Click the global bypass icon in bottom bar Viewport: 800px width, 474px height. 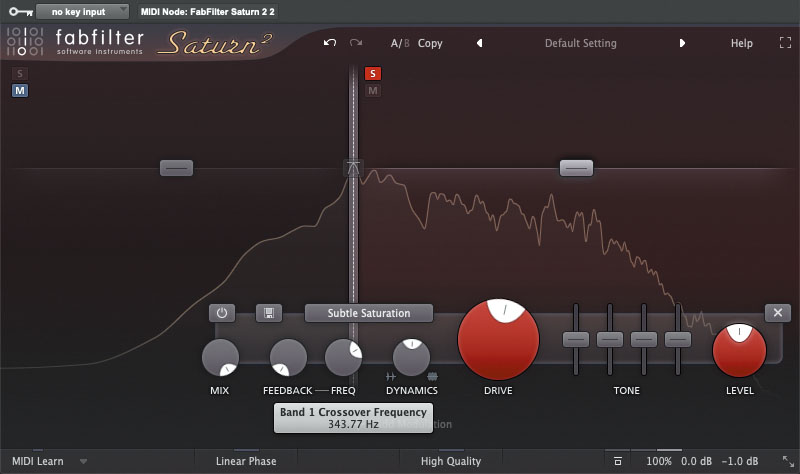point(618,461)
